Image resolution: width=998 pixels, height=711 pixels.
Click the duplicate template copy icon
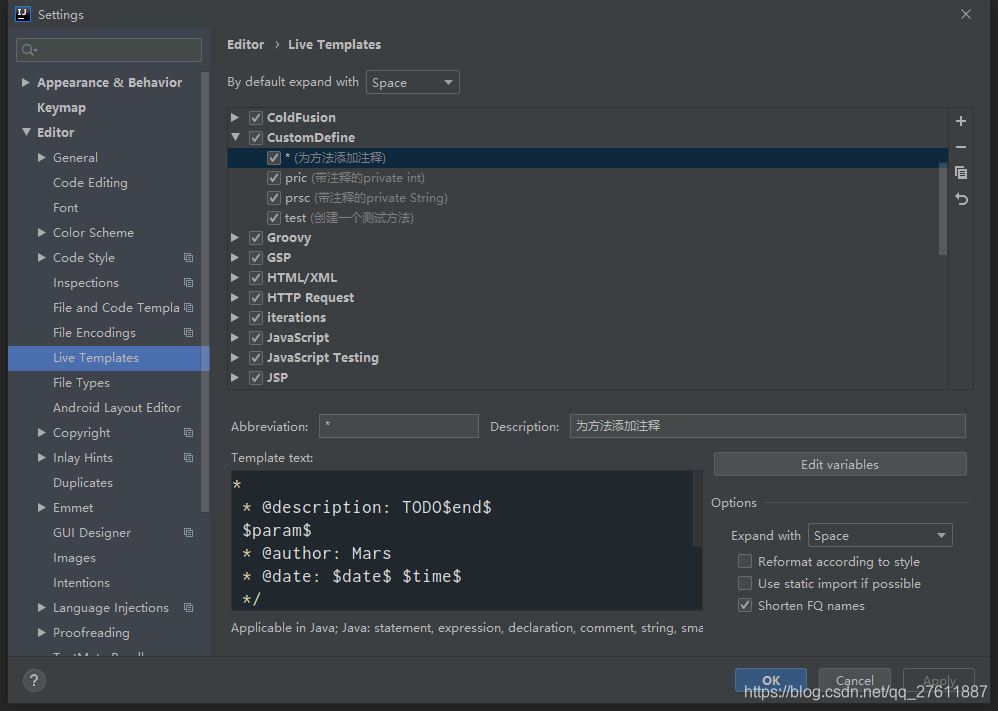(x=961, y=172)
